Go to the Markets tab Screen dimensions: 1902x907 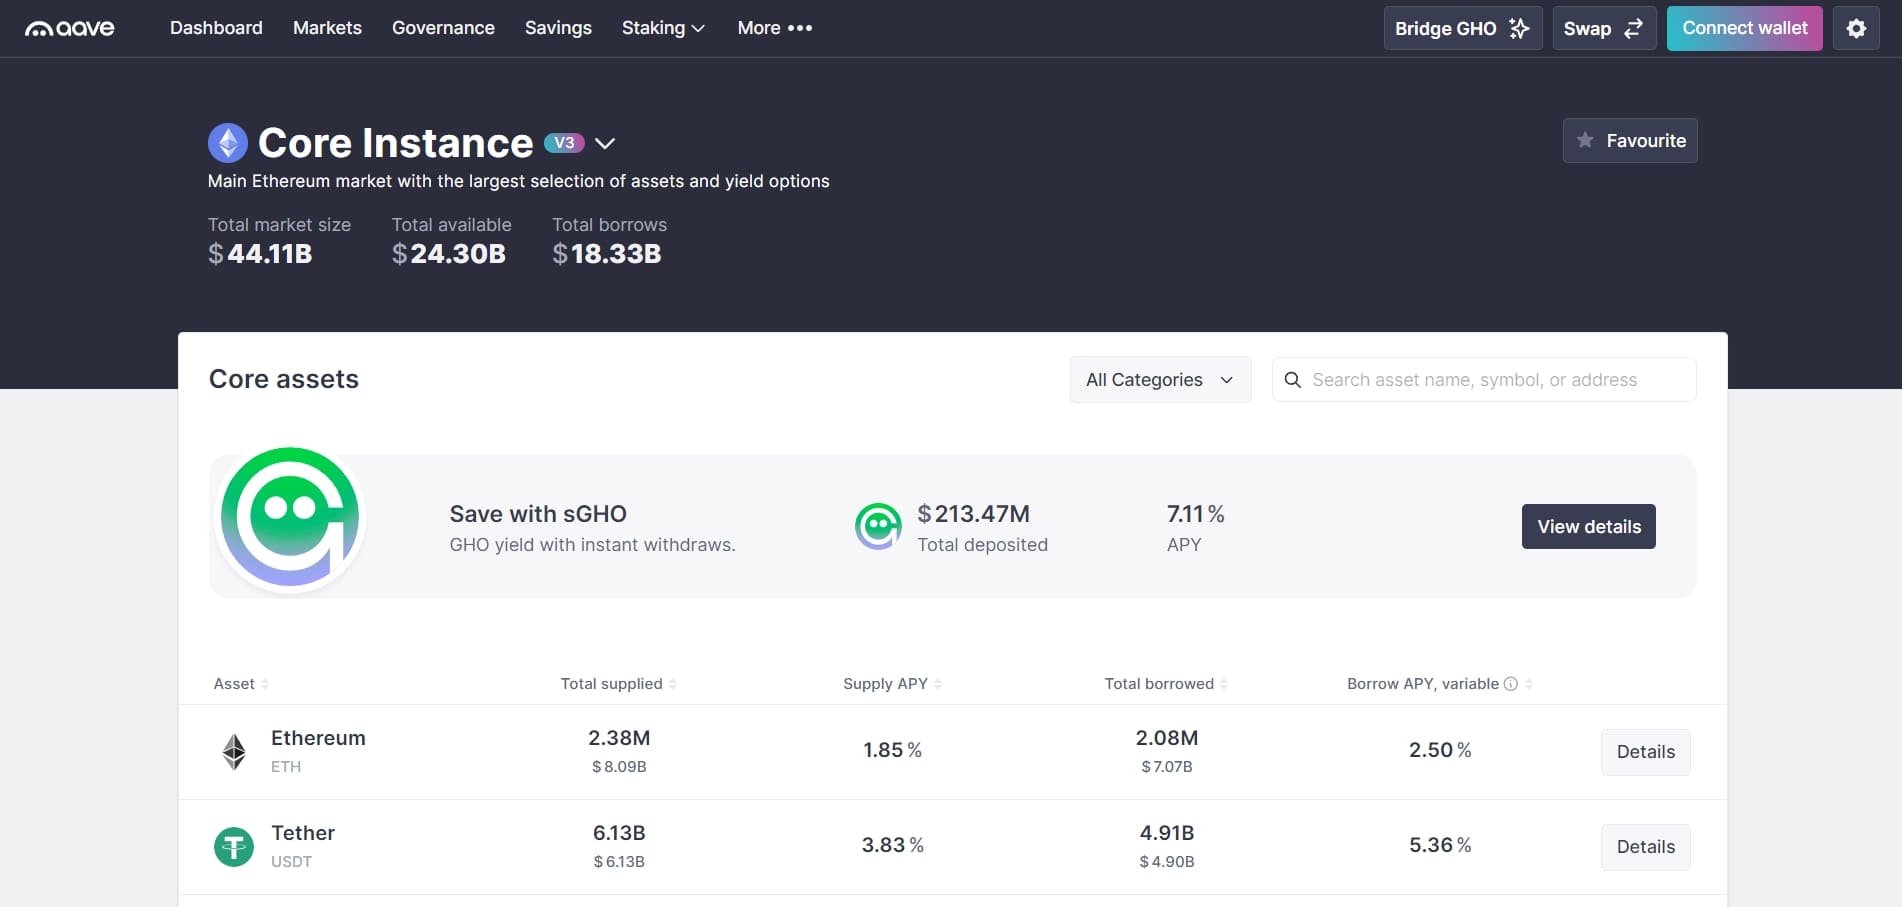tap(327, 28)
